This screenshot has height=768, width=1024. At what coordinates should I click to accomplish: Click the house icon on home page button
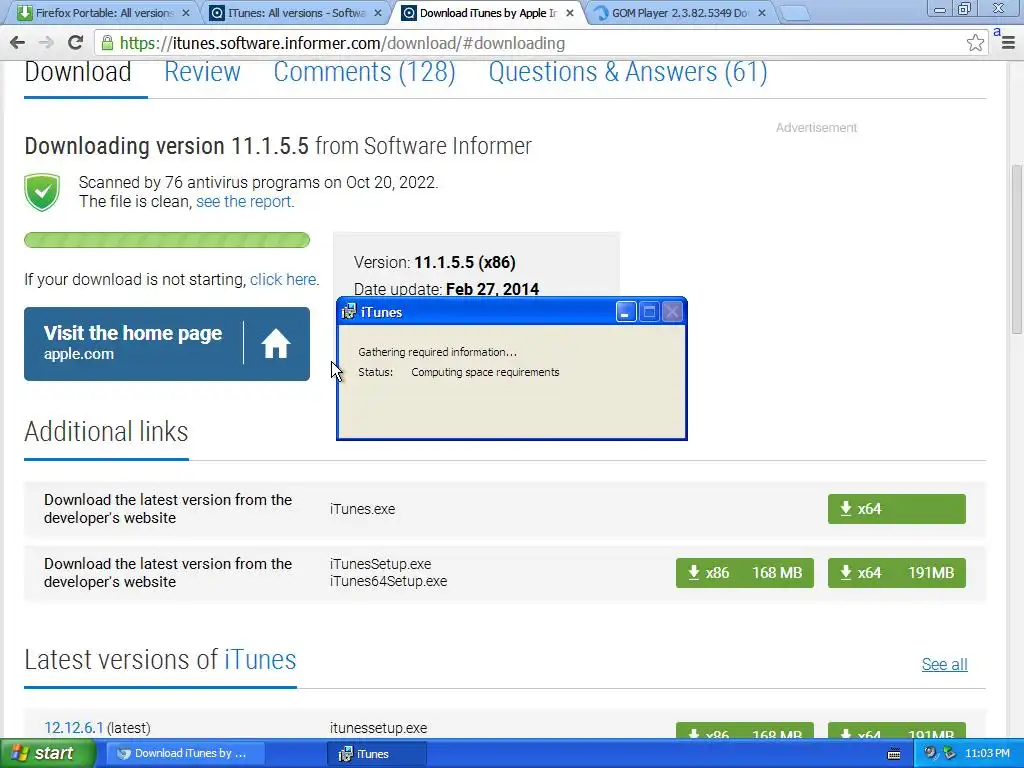pyautogui.click(x=276, y=344)
